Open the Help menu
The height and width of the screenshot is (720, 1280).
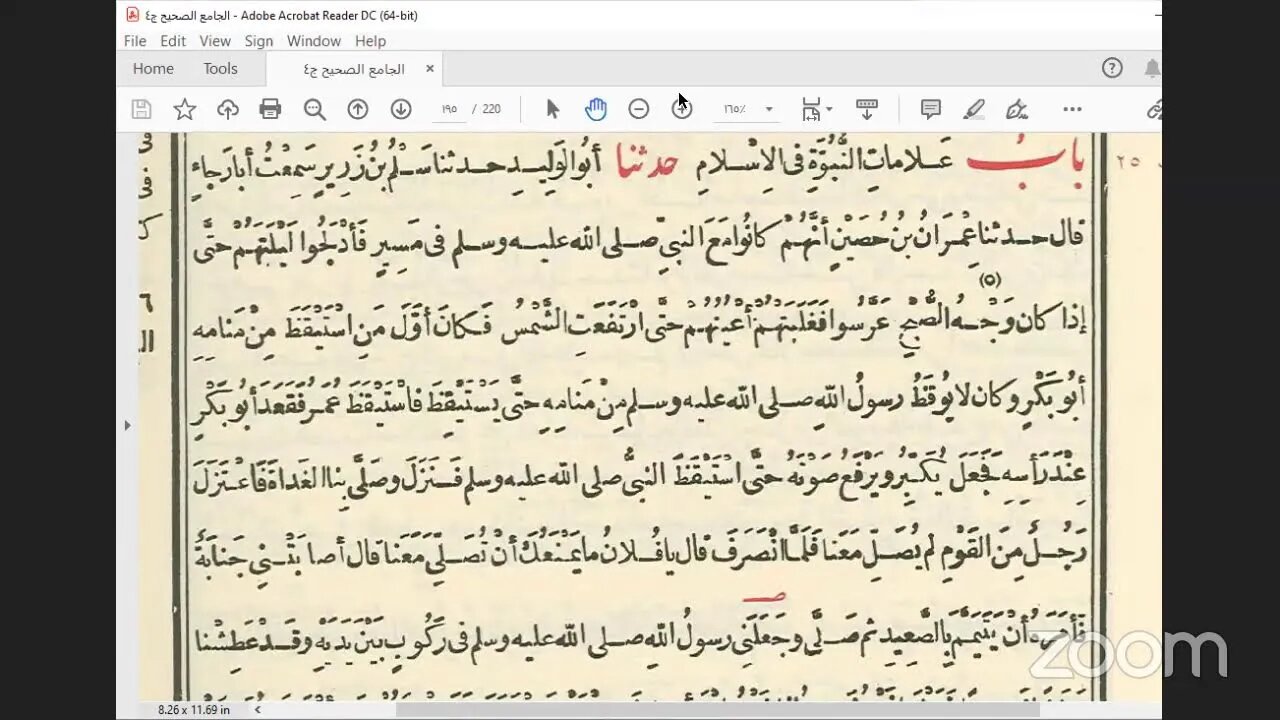tap(370, 41)
